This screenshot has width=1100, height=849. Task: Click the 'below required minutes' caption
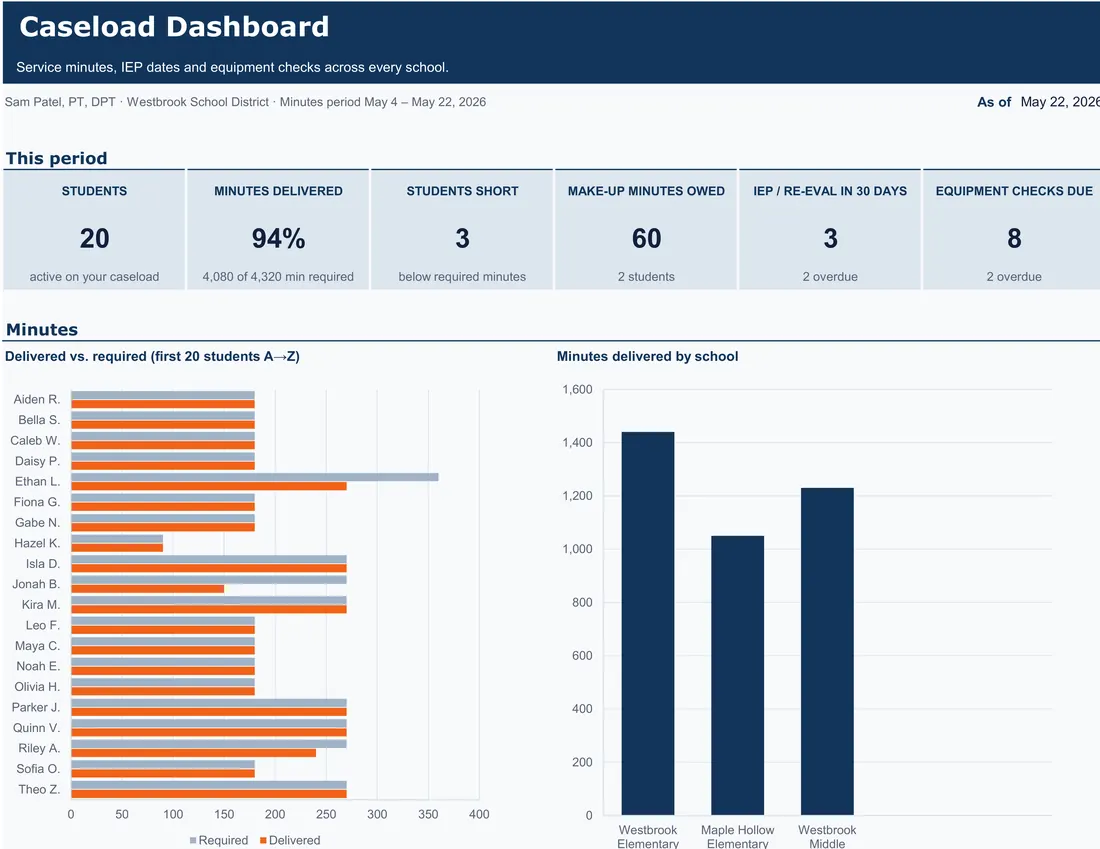pyautogui.click(x=462, y=276)
